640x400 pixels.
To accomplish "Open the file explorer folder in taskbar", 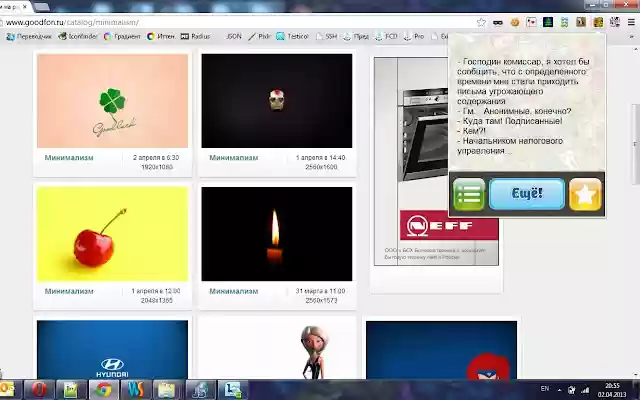I will click(x=167, y=390).
